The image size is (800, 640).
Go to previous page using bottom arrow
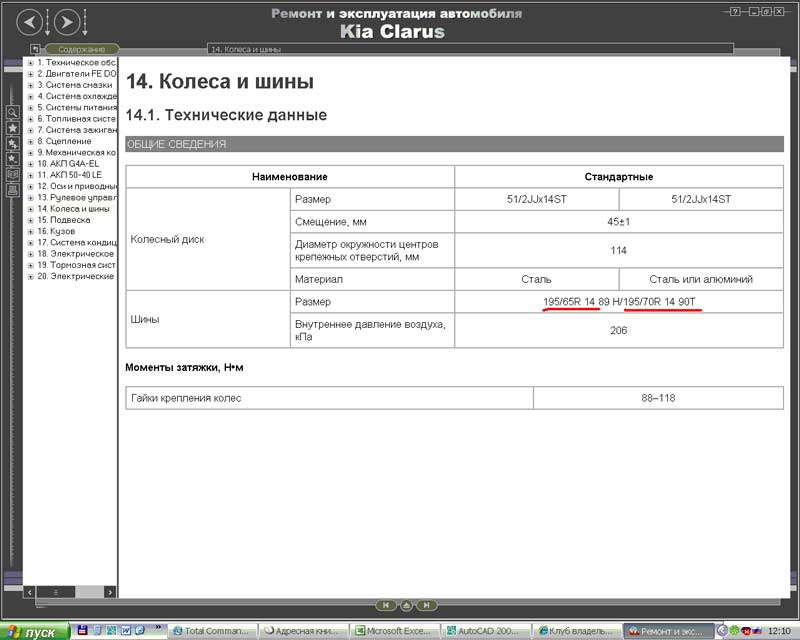point(386,605)
